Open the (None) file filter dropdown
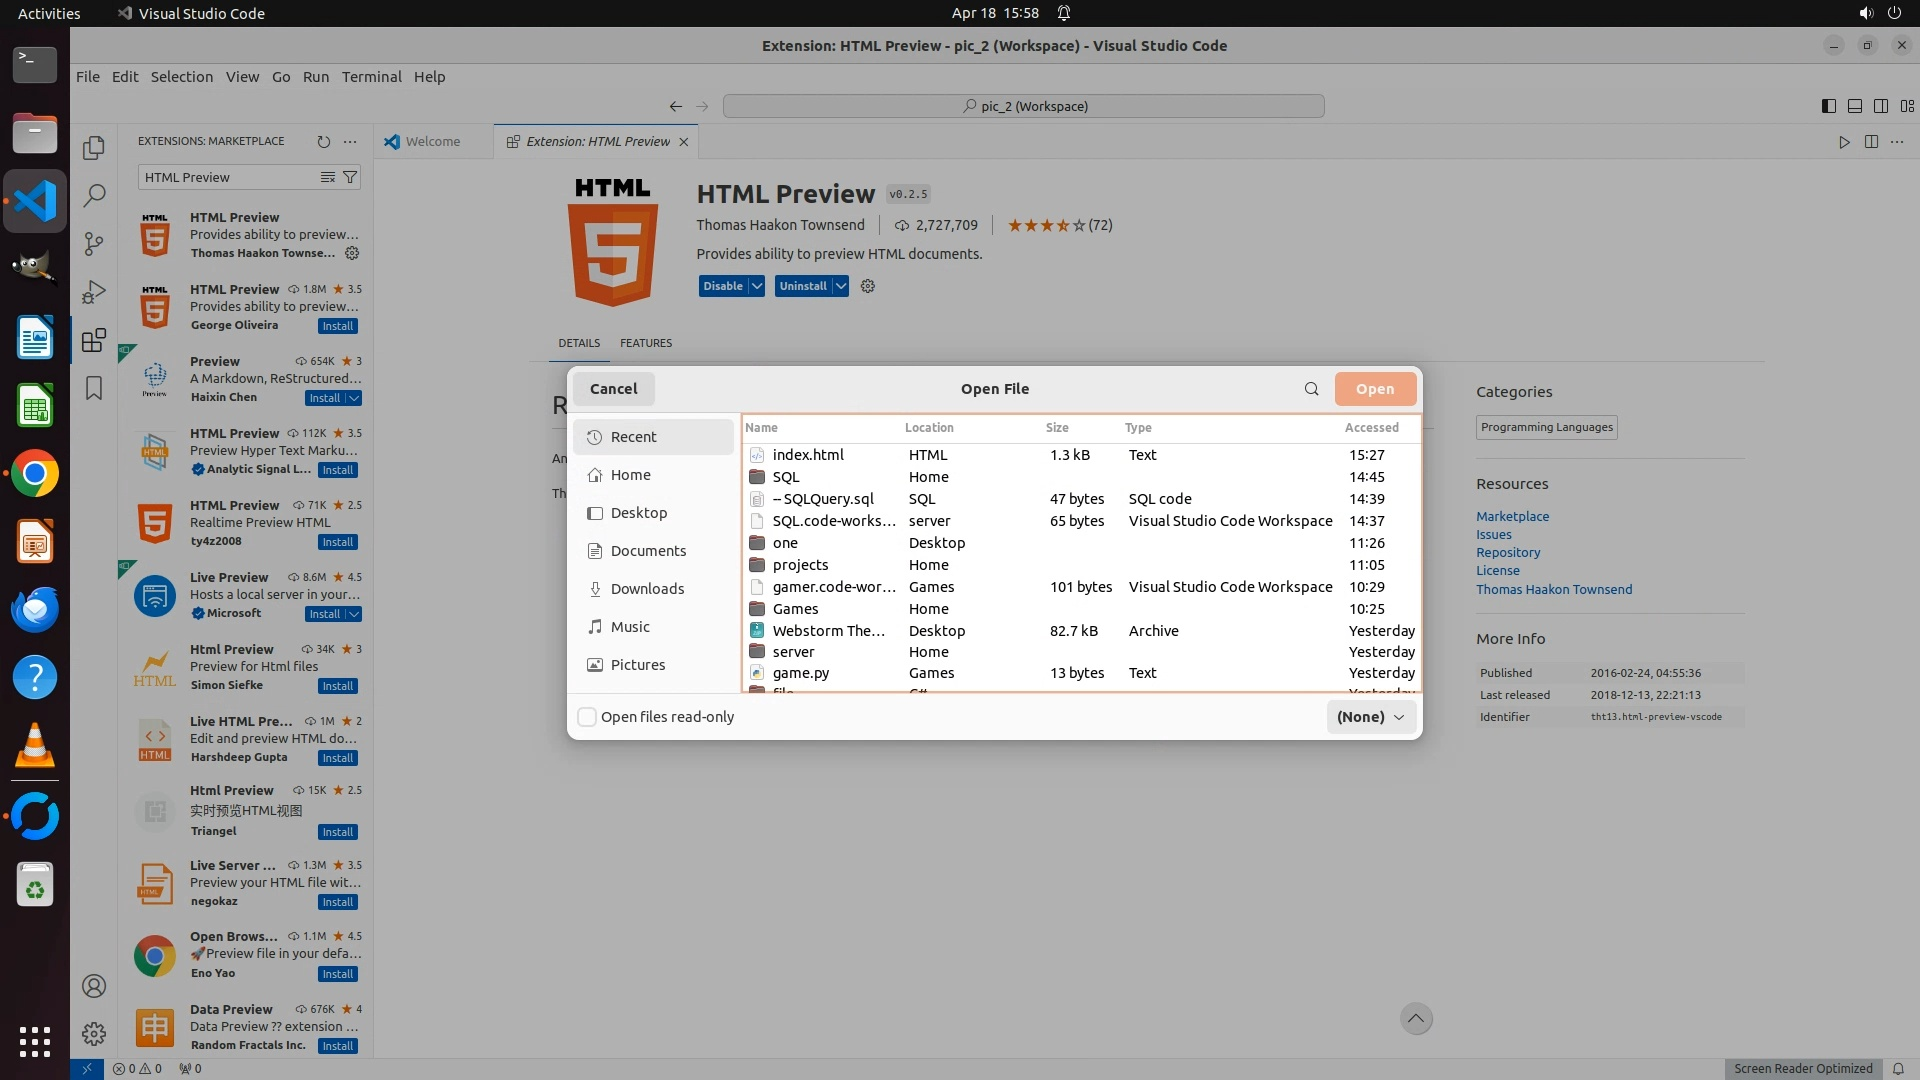 click(1370, 717)
